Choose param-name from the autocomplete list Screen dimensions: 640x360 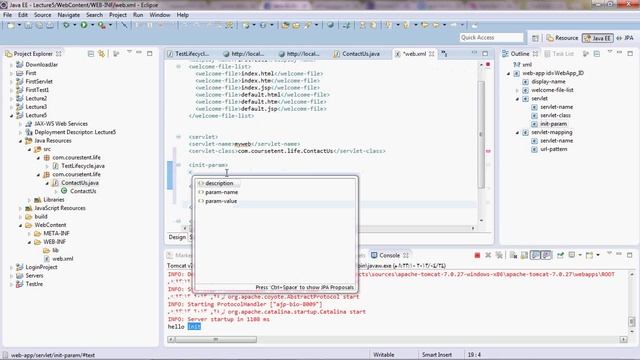point(221,192)
